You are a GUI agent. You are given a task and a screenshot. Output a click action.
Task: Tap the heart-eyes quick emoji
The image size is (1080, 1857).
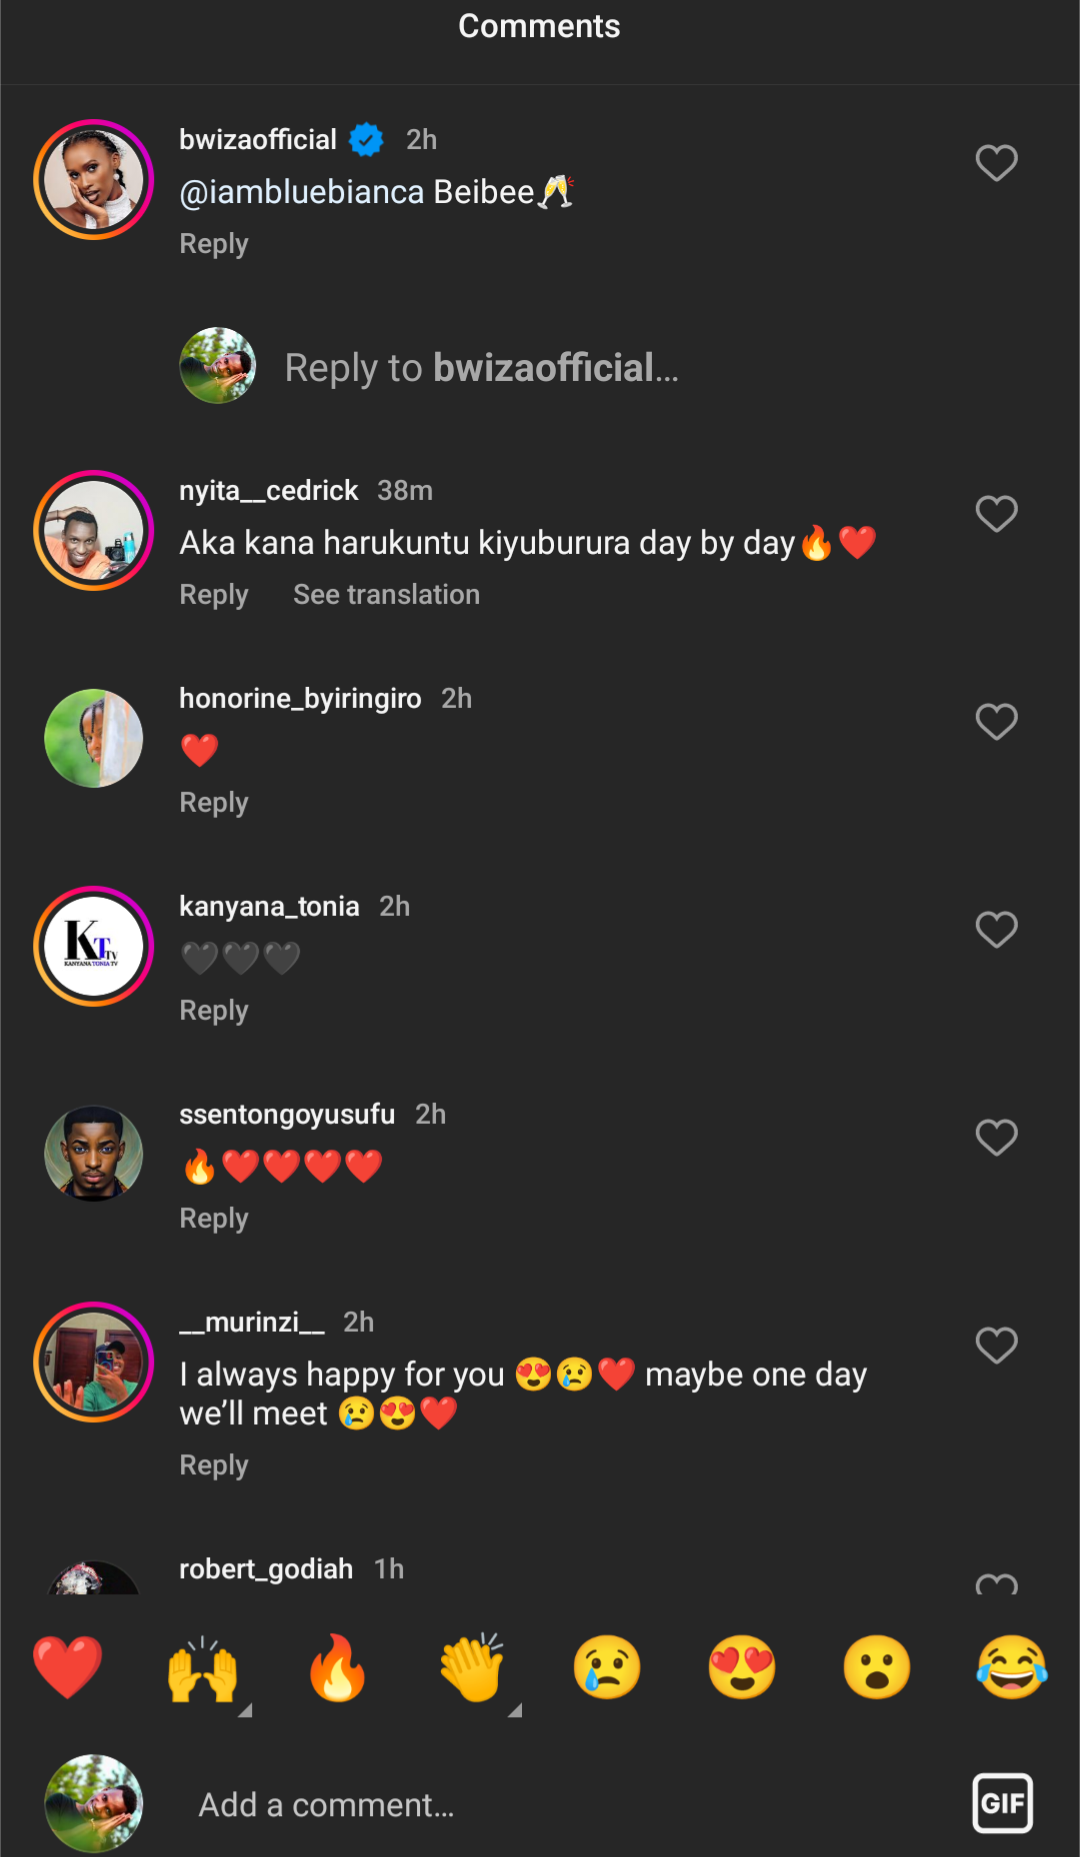tap(742, 1667)
